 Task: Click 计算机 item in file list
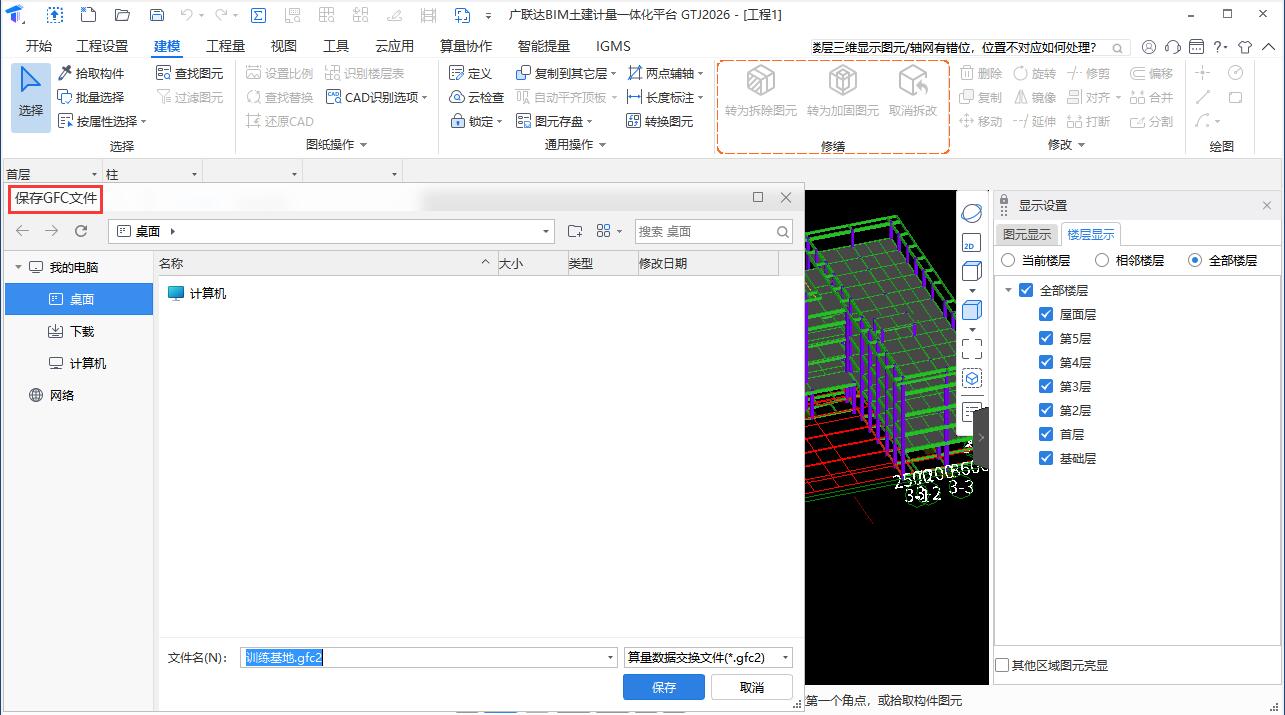click(x=197, y=293)
